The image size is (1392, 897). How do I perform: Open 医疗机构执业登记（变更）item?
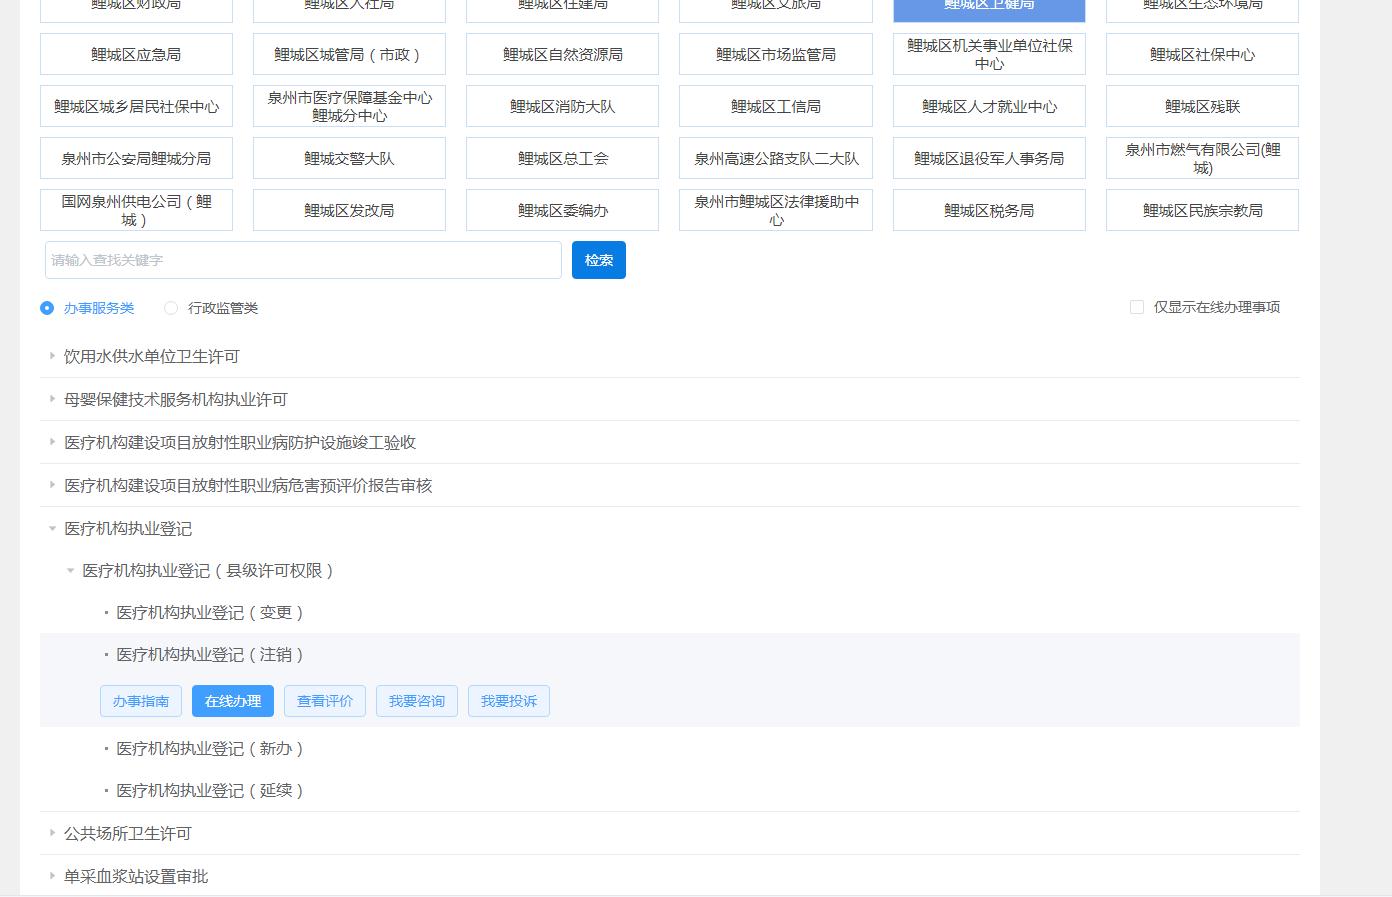[x=210, y=612]
